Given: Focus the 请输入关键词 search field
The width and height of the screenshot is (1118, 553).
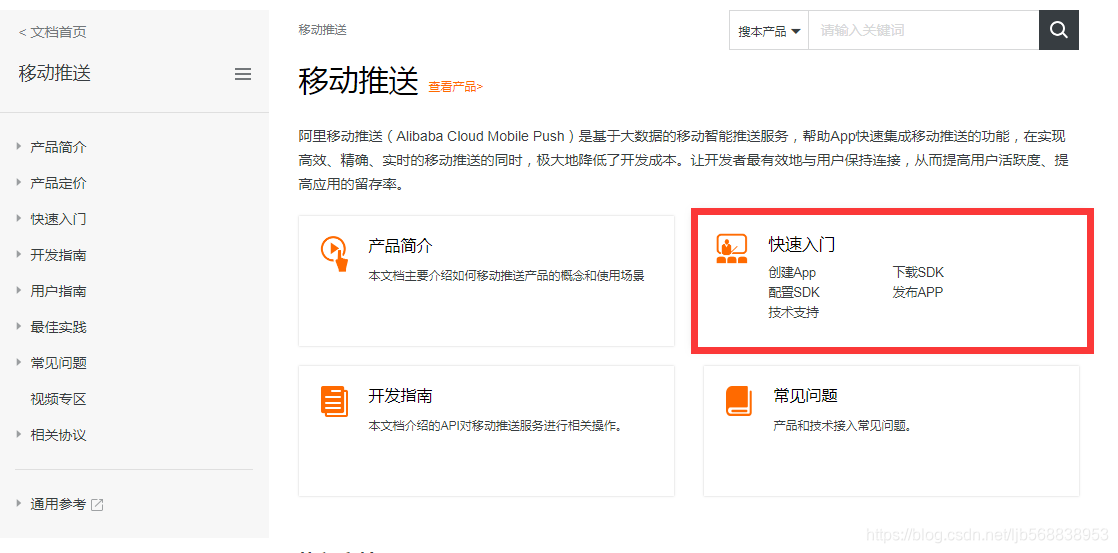Looking at the screenshot, I should point(923,31).
